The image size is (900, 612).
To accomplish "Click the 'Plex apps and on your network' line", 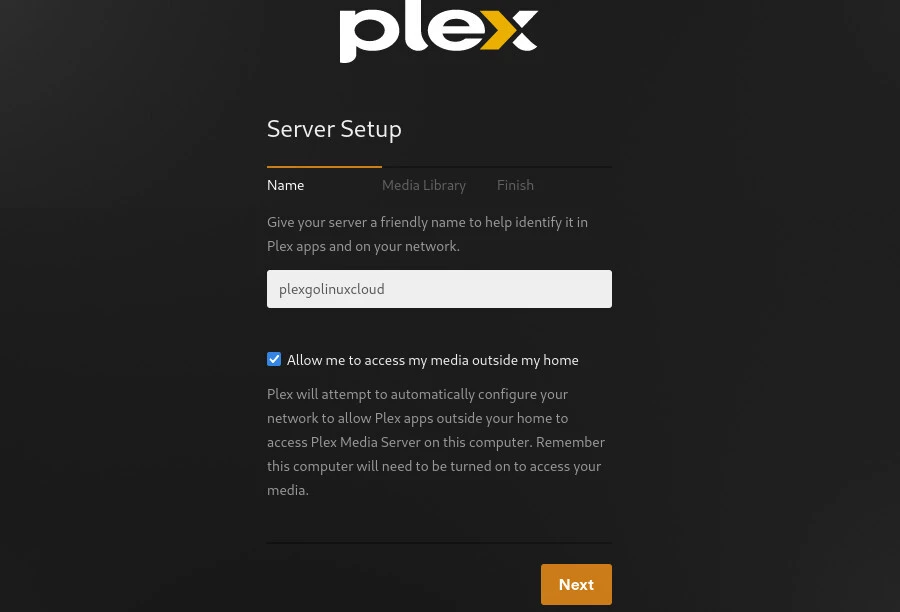I will (363, 246).
